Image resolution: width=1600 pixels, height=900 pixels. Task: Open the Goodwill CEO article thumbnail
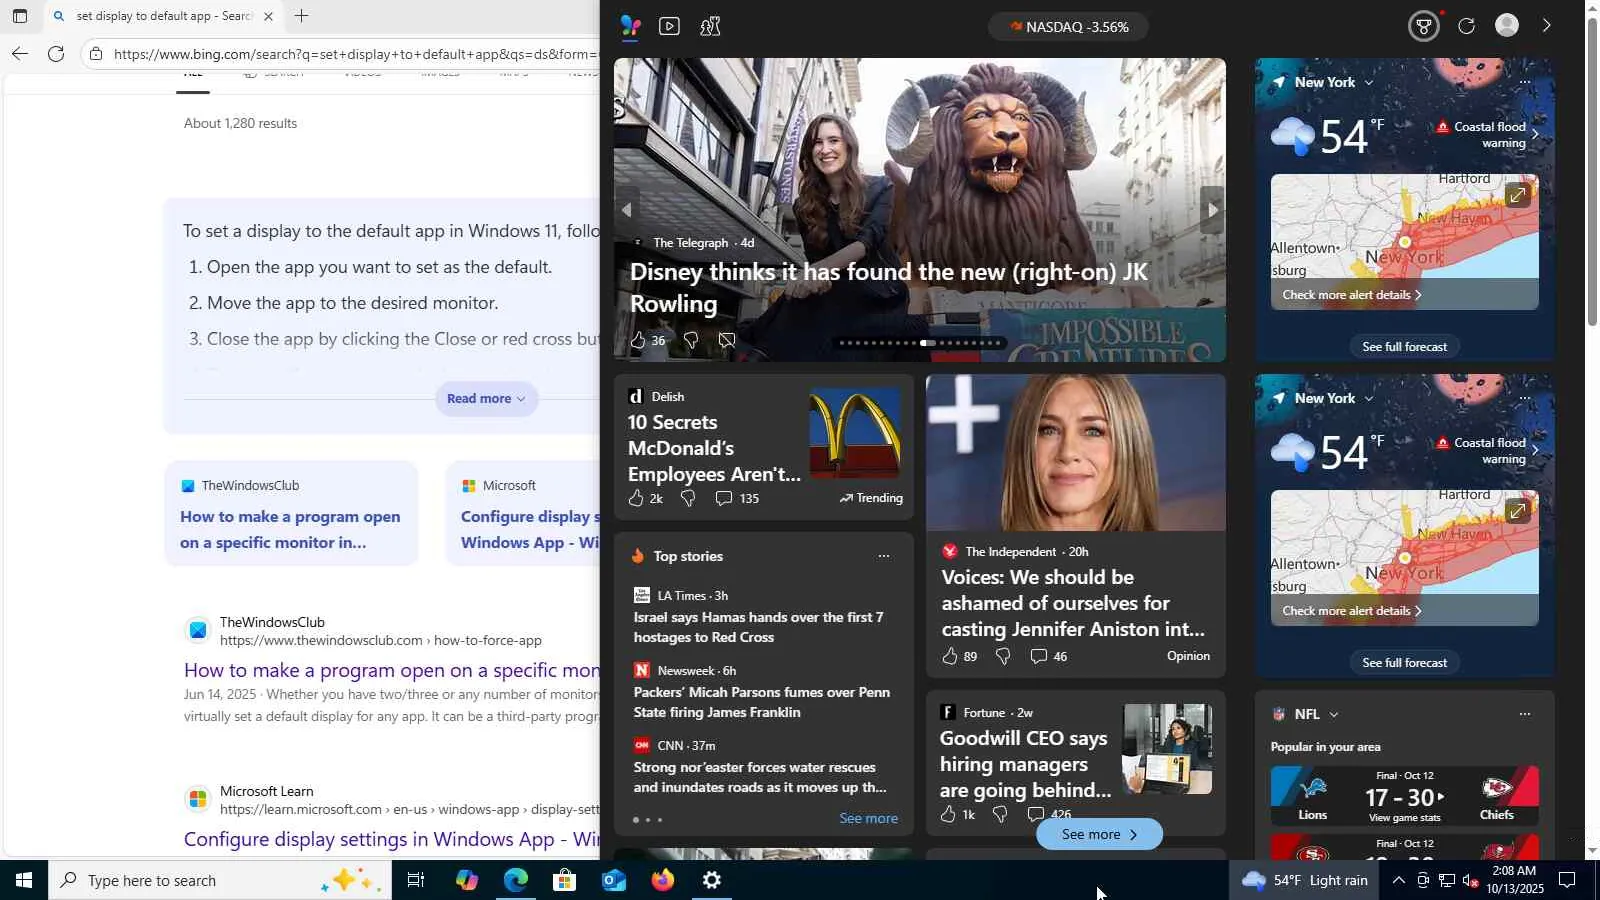pyautogui.click(x=1167, y=749)
